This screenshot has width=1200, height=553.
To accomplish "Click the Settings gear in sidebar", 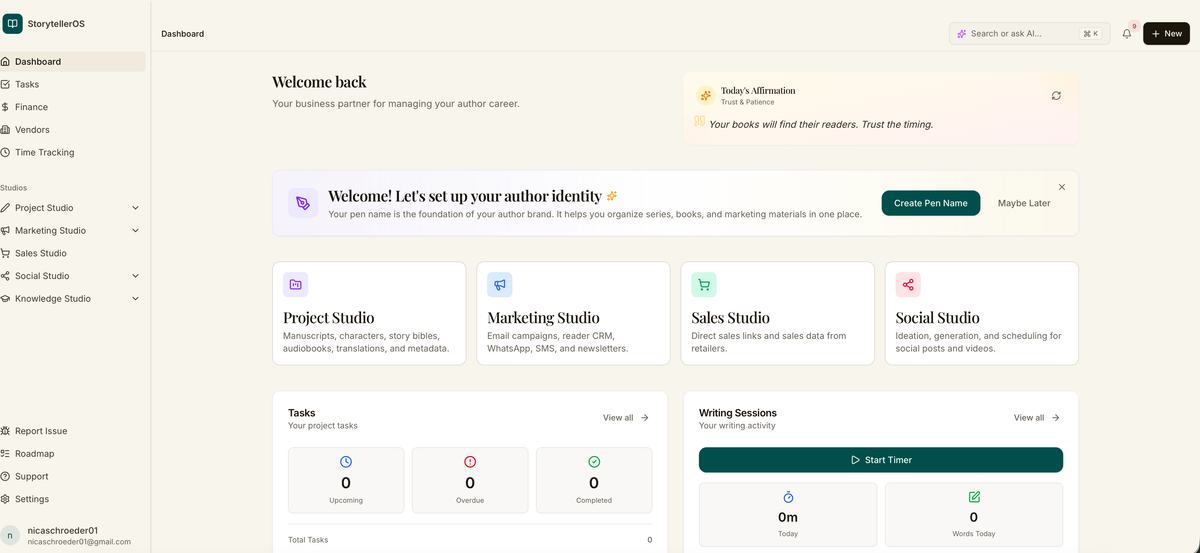I will pos(31,499).
